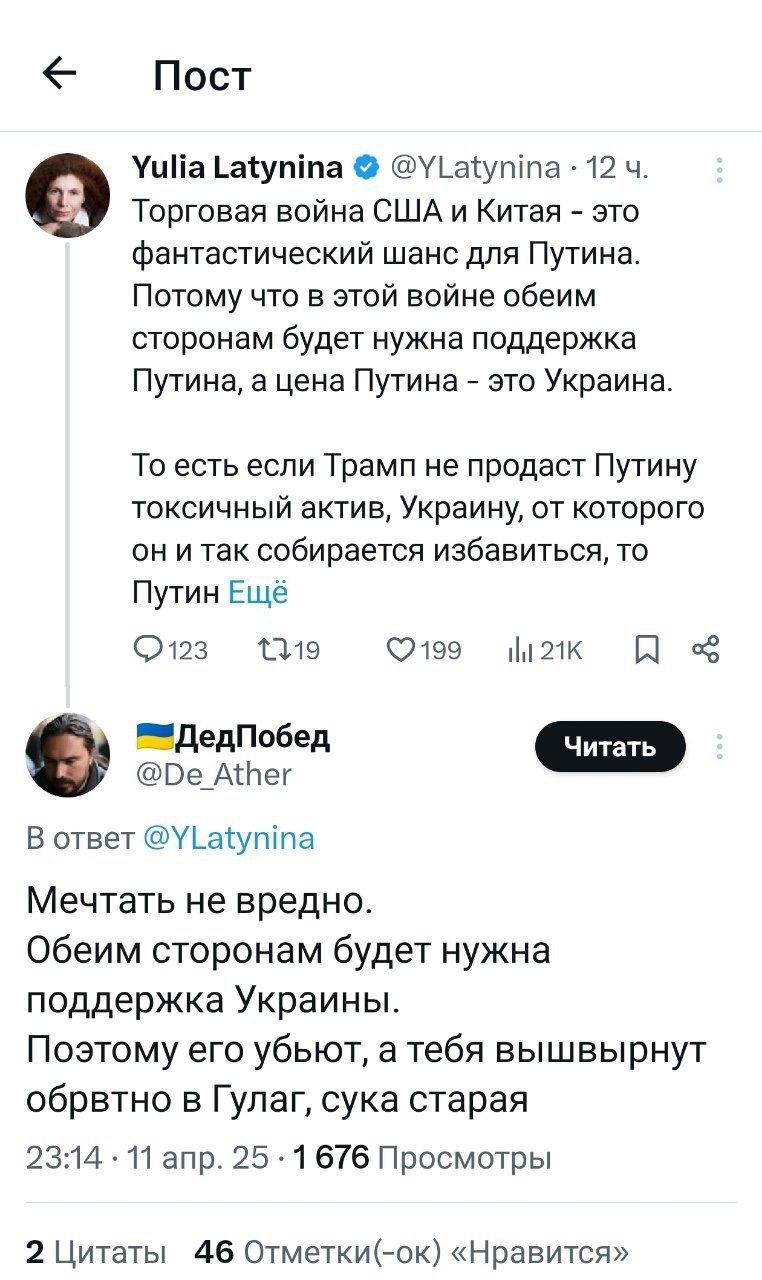
Task: View the 2 Цитаты quotes list
Action: (x=96, y=1251)
